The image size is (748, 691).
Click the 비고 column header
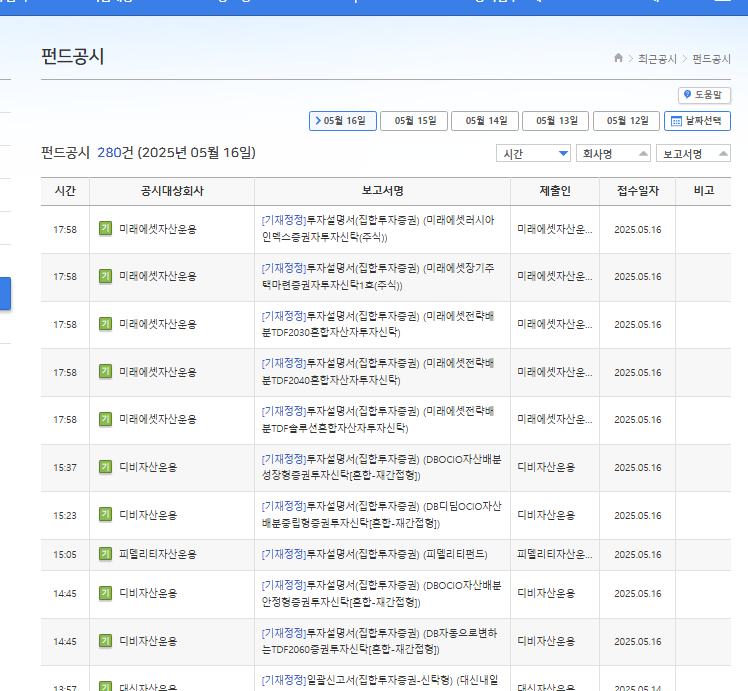pos(704,191)
